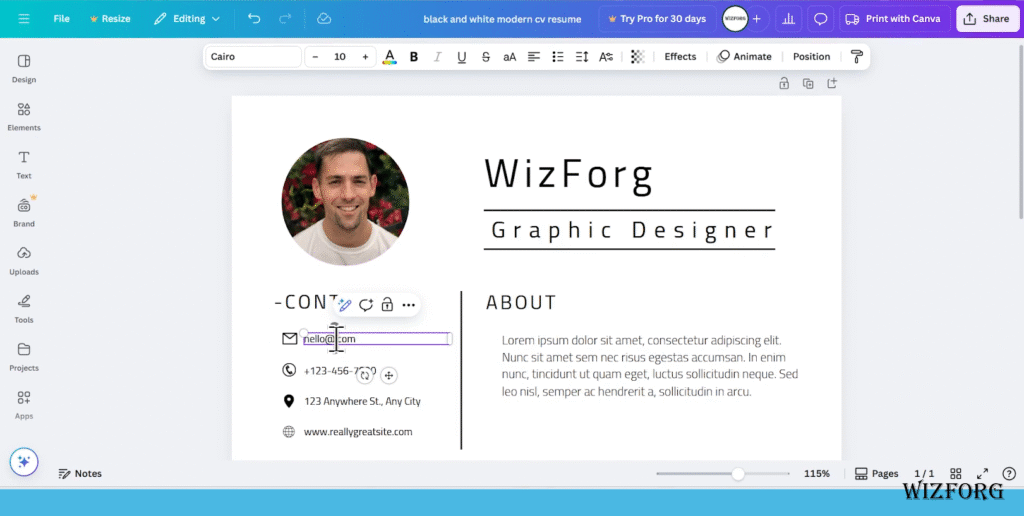Open text Effects
The height and width of the screenshot is (516, 1024).
tap(680, 57)
